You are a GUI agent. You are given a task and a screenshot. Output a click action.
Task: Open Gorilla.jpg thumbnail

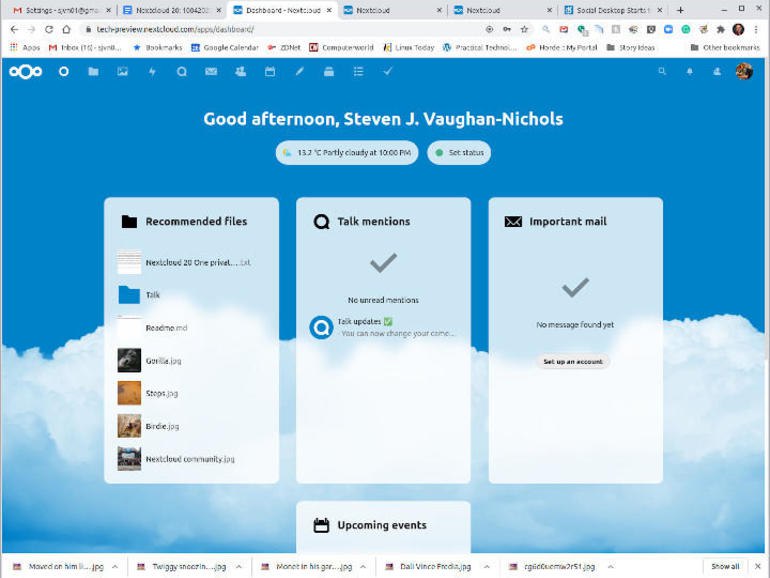tap(129, 360)
